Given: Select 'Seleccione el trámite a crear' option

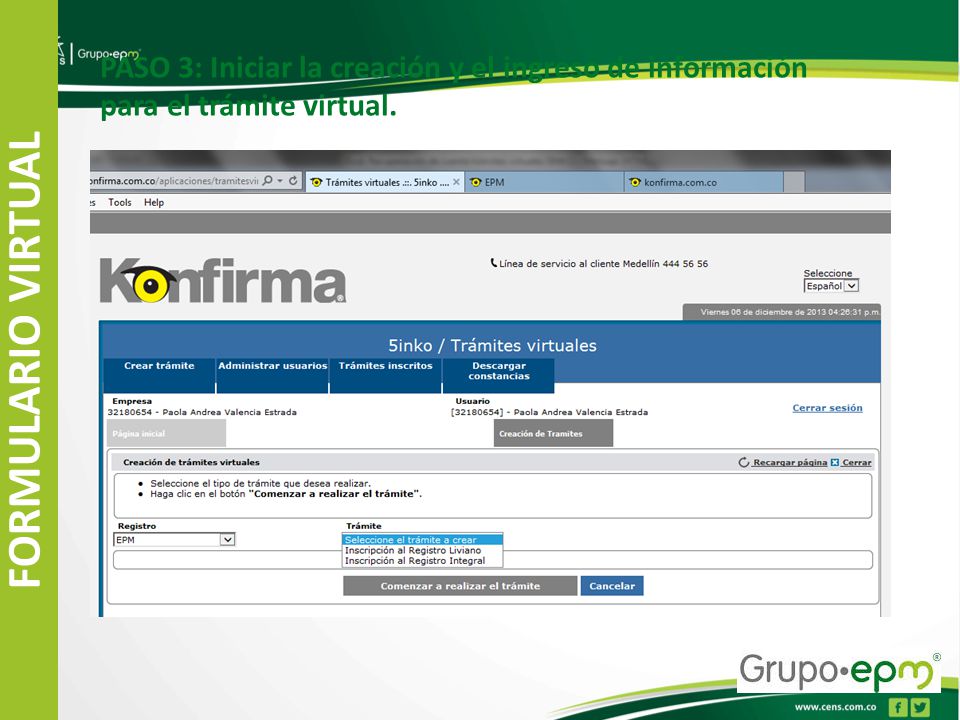Looking at the screenshot, I should click(422, 539).
